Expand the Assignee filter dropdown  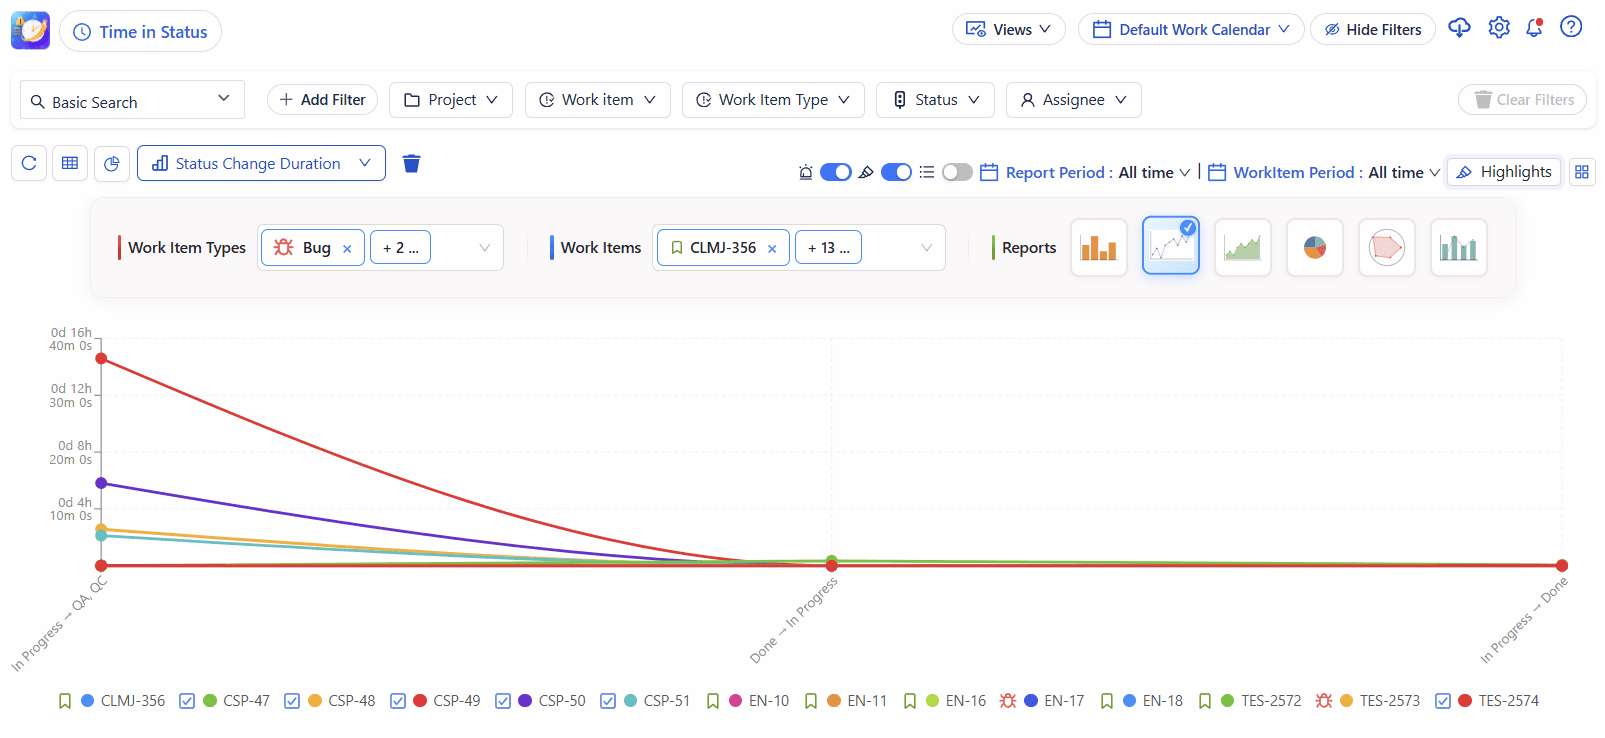click(1074, 100)
